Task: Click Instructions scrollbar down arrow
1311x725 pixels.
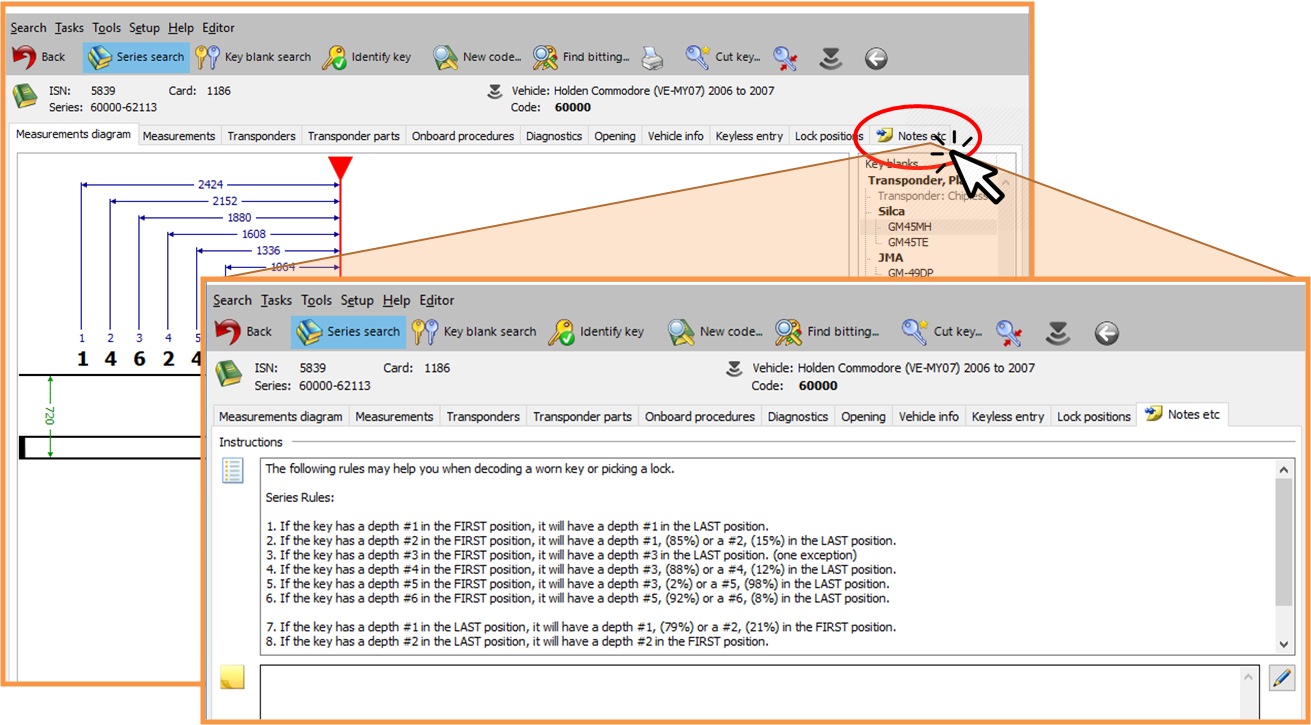Action: coord(1285,645)
